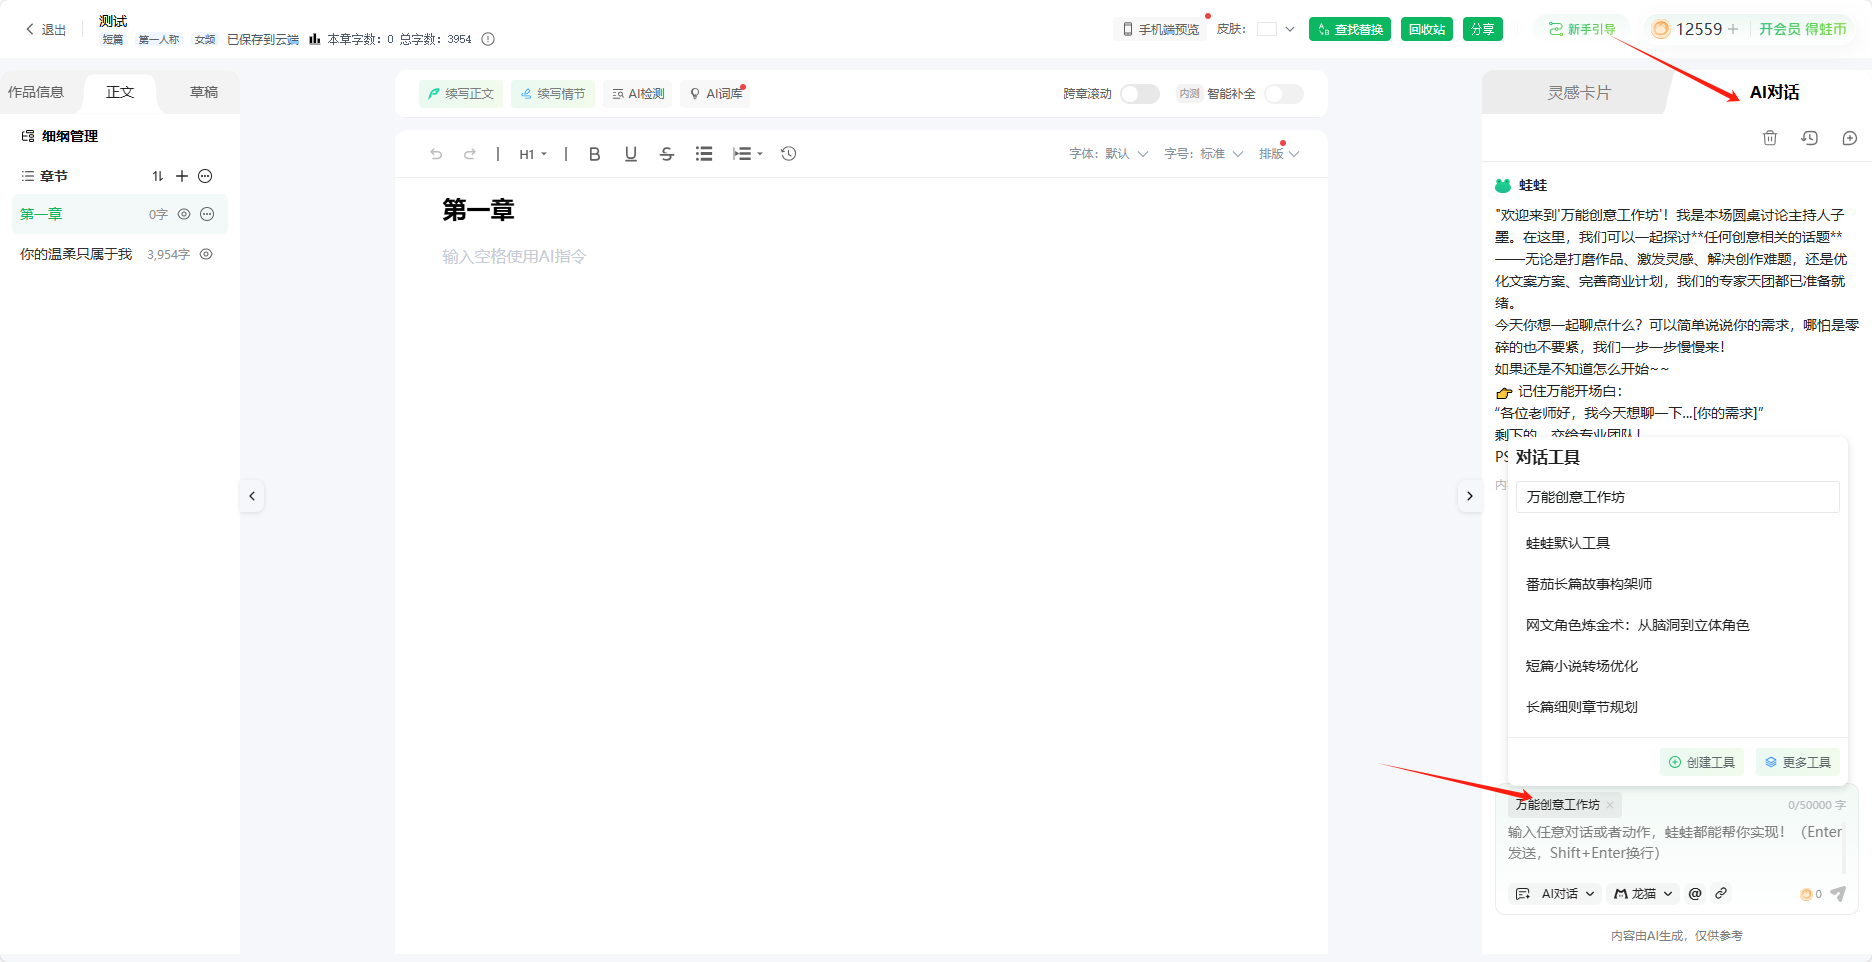The width and height of the screenshot is (1872, 962).
Task: Click the 皮肤 color swatch
Action: pyautogui.click(x=1267, y=29)
